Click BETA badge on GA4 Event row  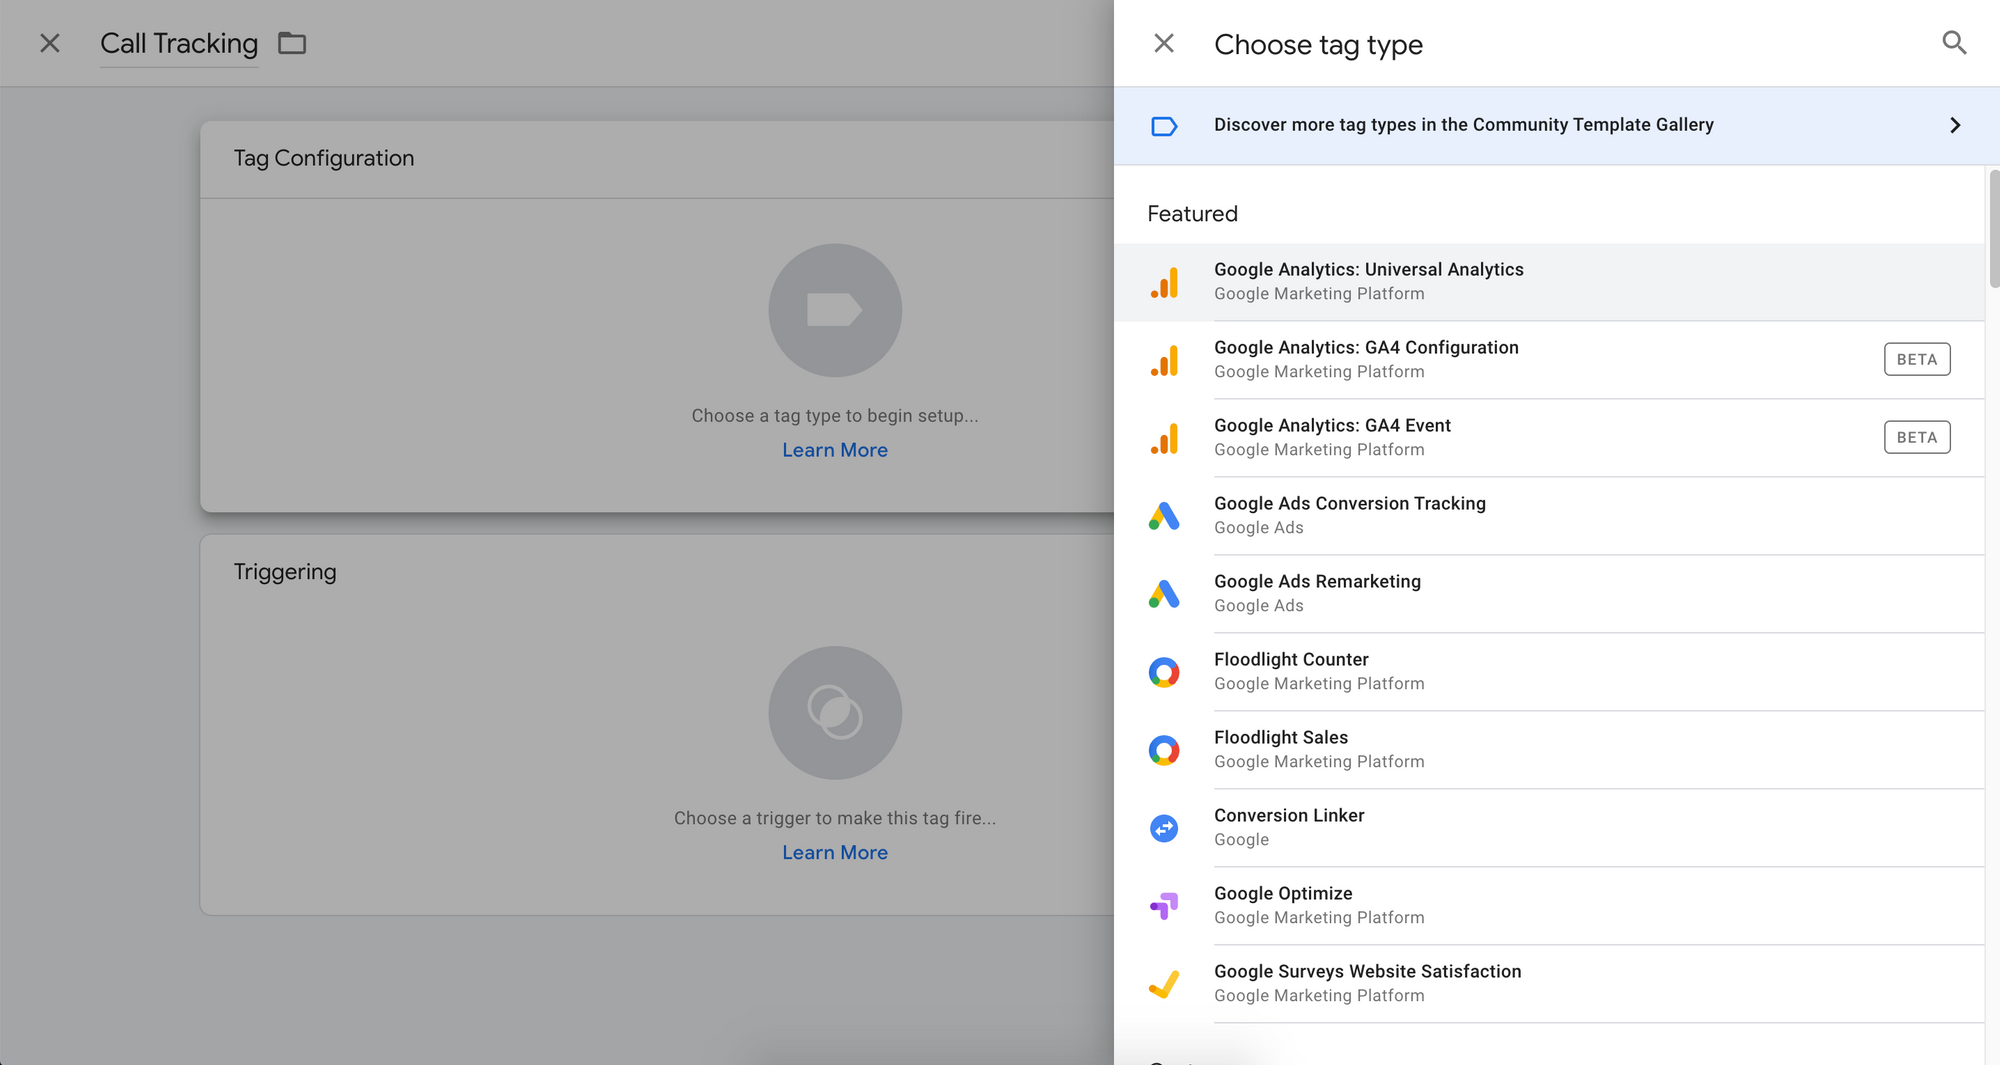point(1917,437)
